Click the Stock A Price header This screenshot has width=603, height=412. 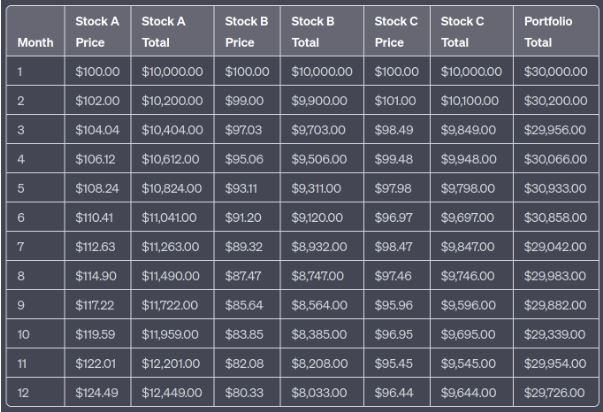pos(96,32)
